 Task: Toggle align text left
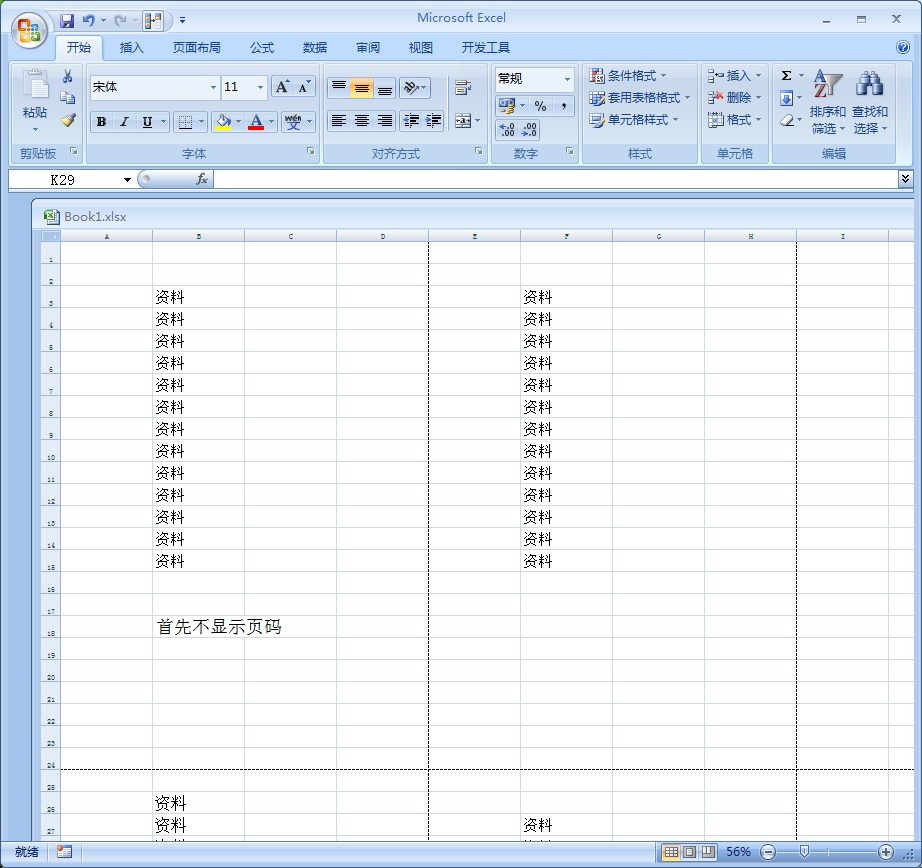(x=339, y=121)
